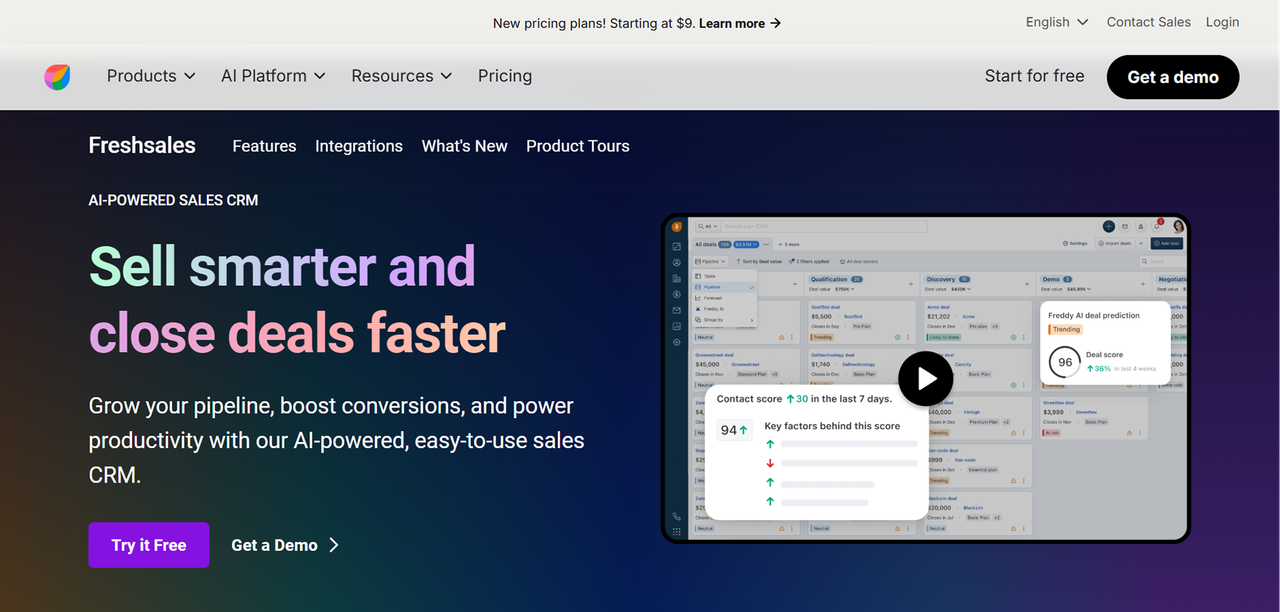The image size is (1280, 612).
Task: Open the English language selector
Action: (1057, 22)
